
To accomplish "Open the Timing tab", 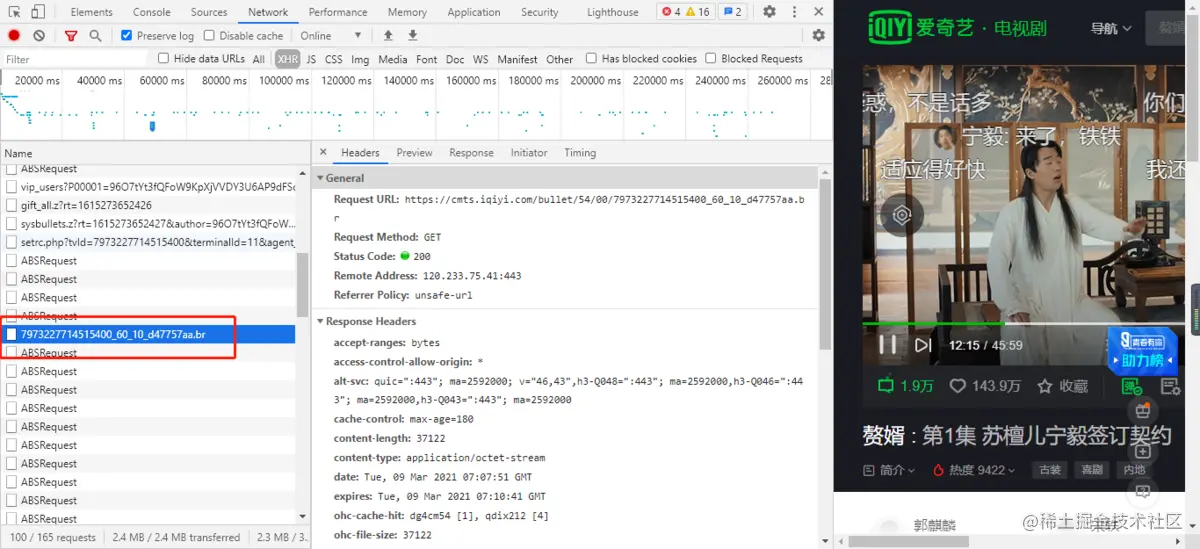I will pos(580,153).
